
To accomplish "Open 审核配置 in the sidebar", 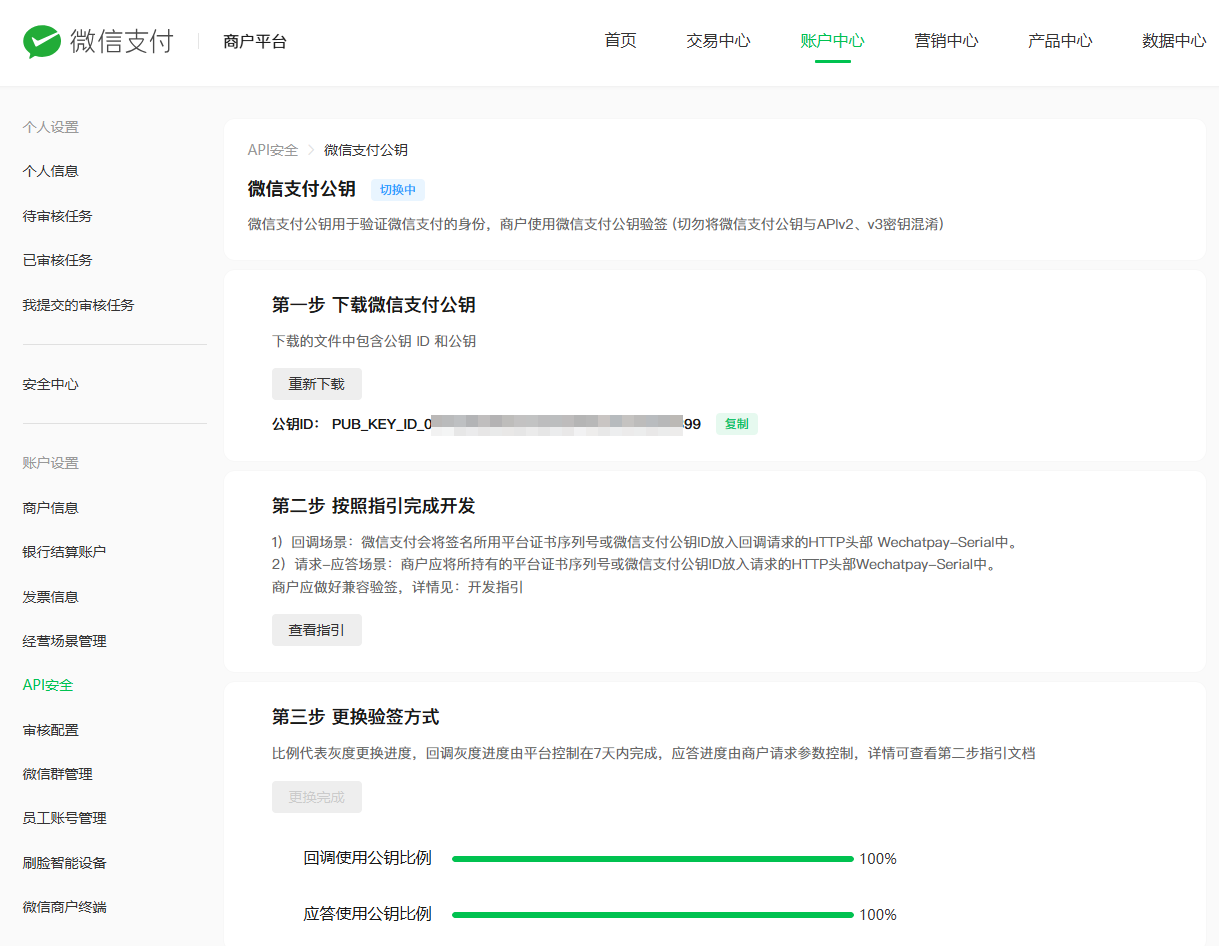I will tap(51, 730).
